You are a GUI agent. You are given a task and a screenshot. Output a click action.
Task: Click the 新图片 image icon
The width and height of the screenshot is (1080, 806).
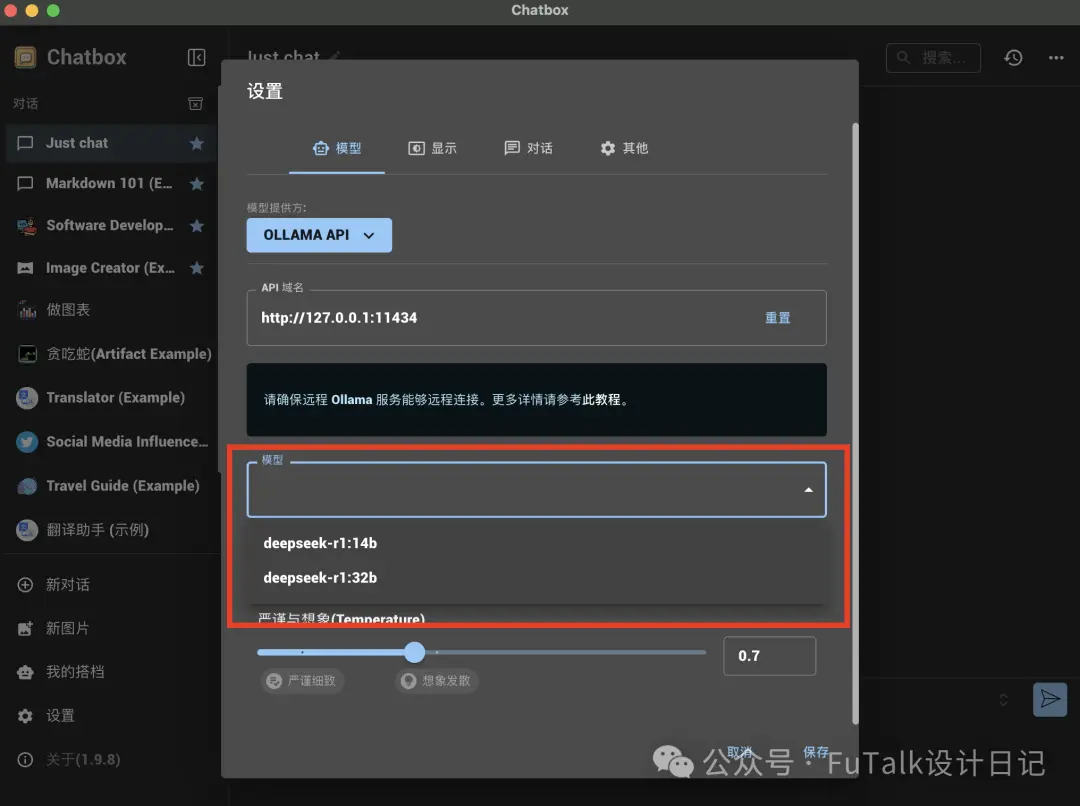(25, 628)
